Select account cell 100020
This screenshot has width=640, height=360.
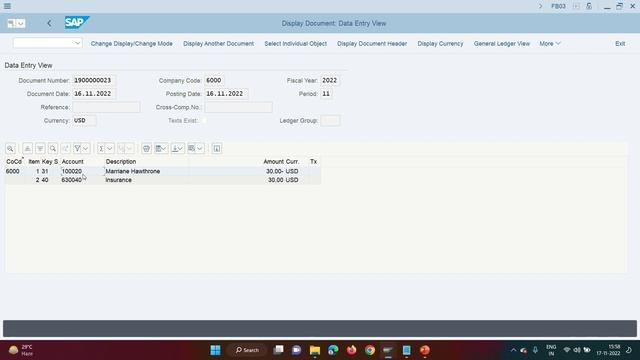pos(82,171)
